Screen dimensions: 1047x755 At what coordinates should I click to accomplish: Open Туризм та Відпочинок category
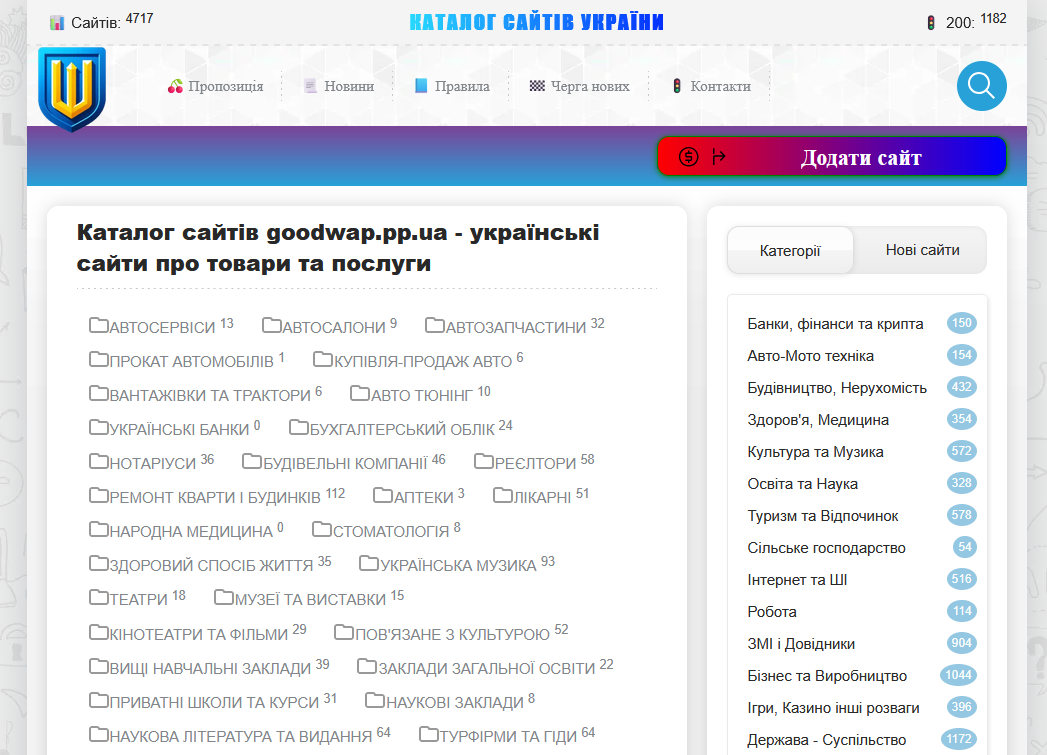pos(823,516)
